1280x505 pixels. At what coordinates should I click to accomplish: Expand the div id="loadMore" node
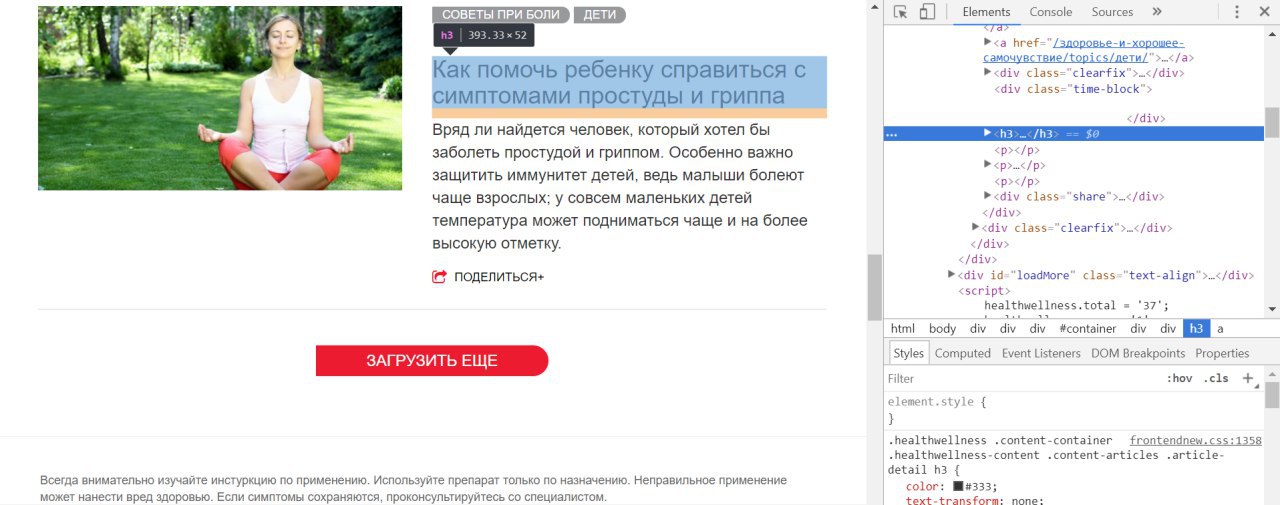[x=952, y=275]
